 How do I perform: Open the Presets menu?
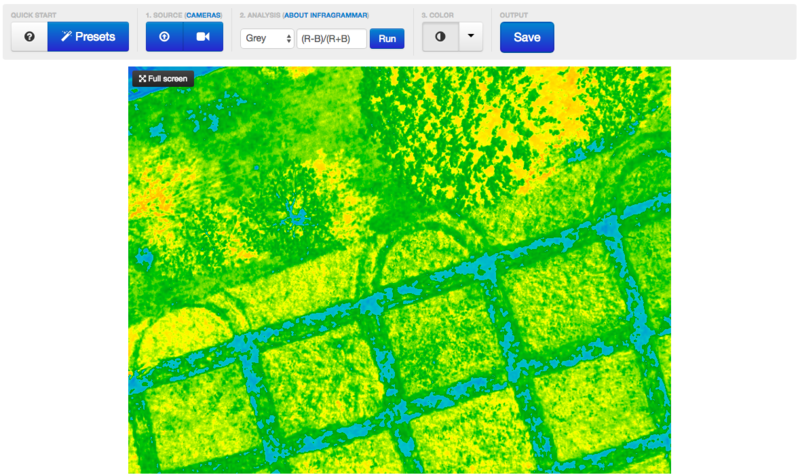click(88, 37)
